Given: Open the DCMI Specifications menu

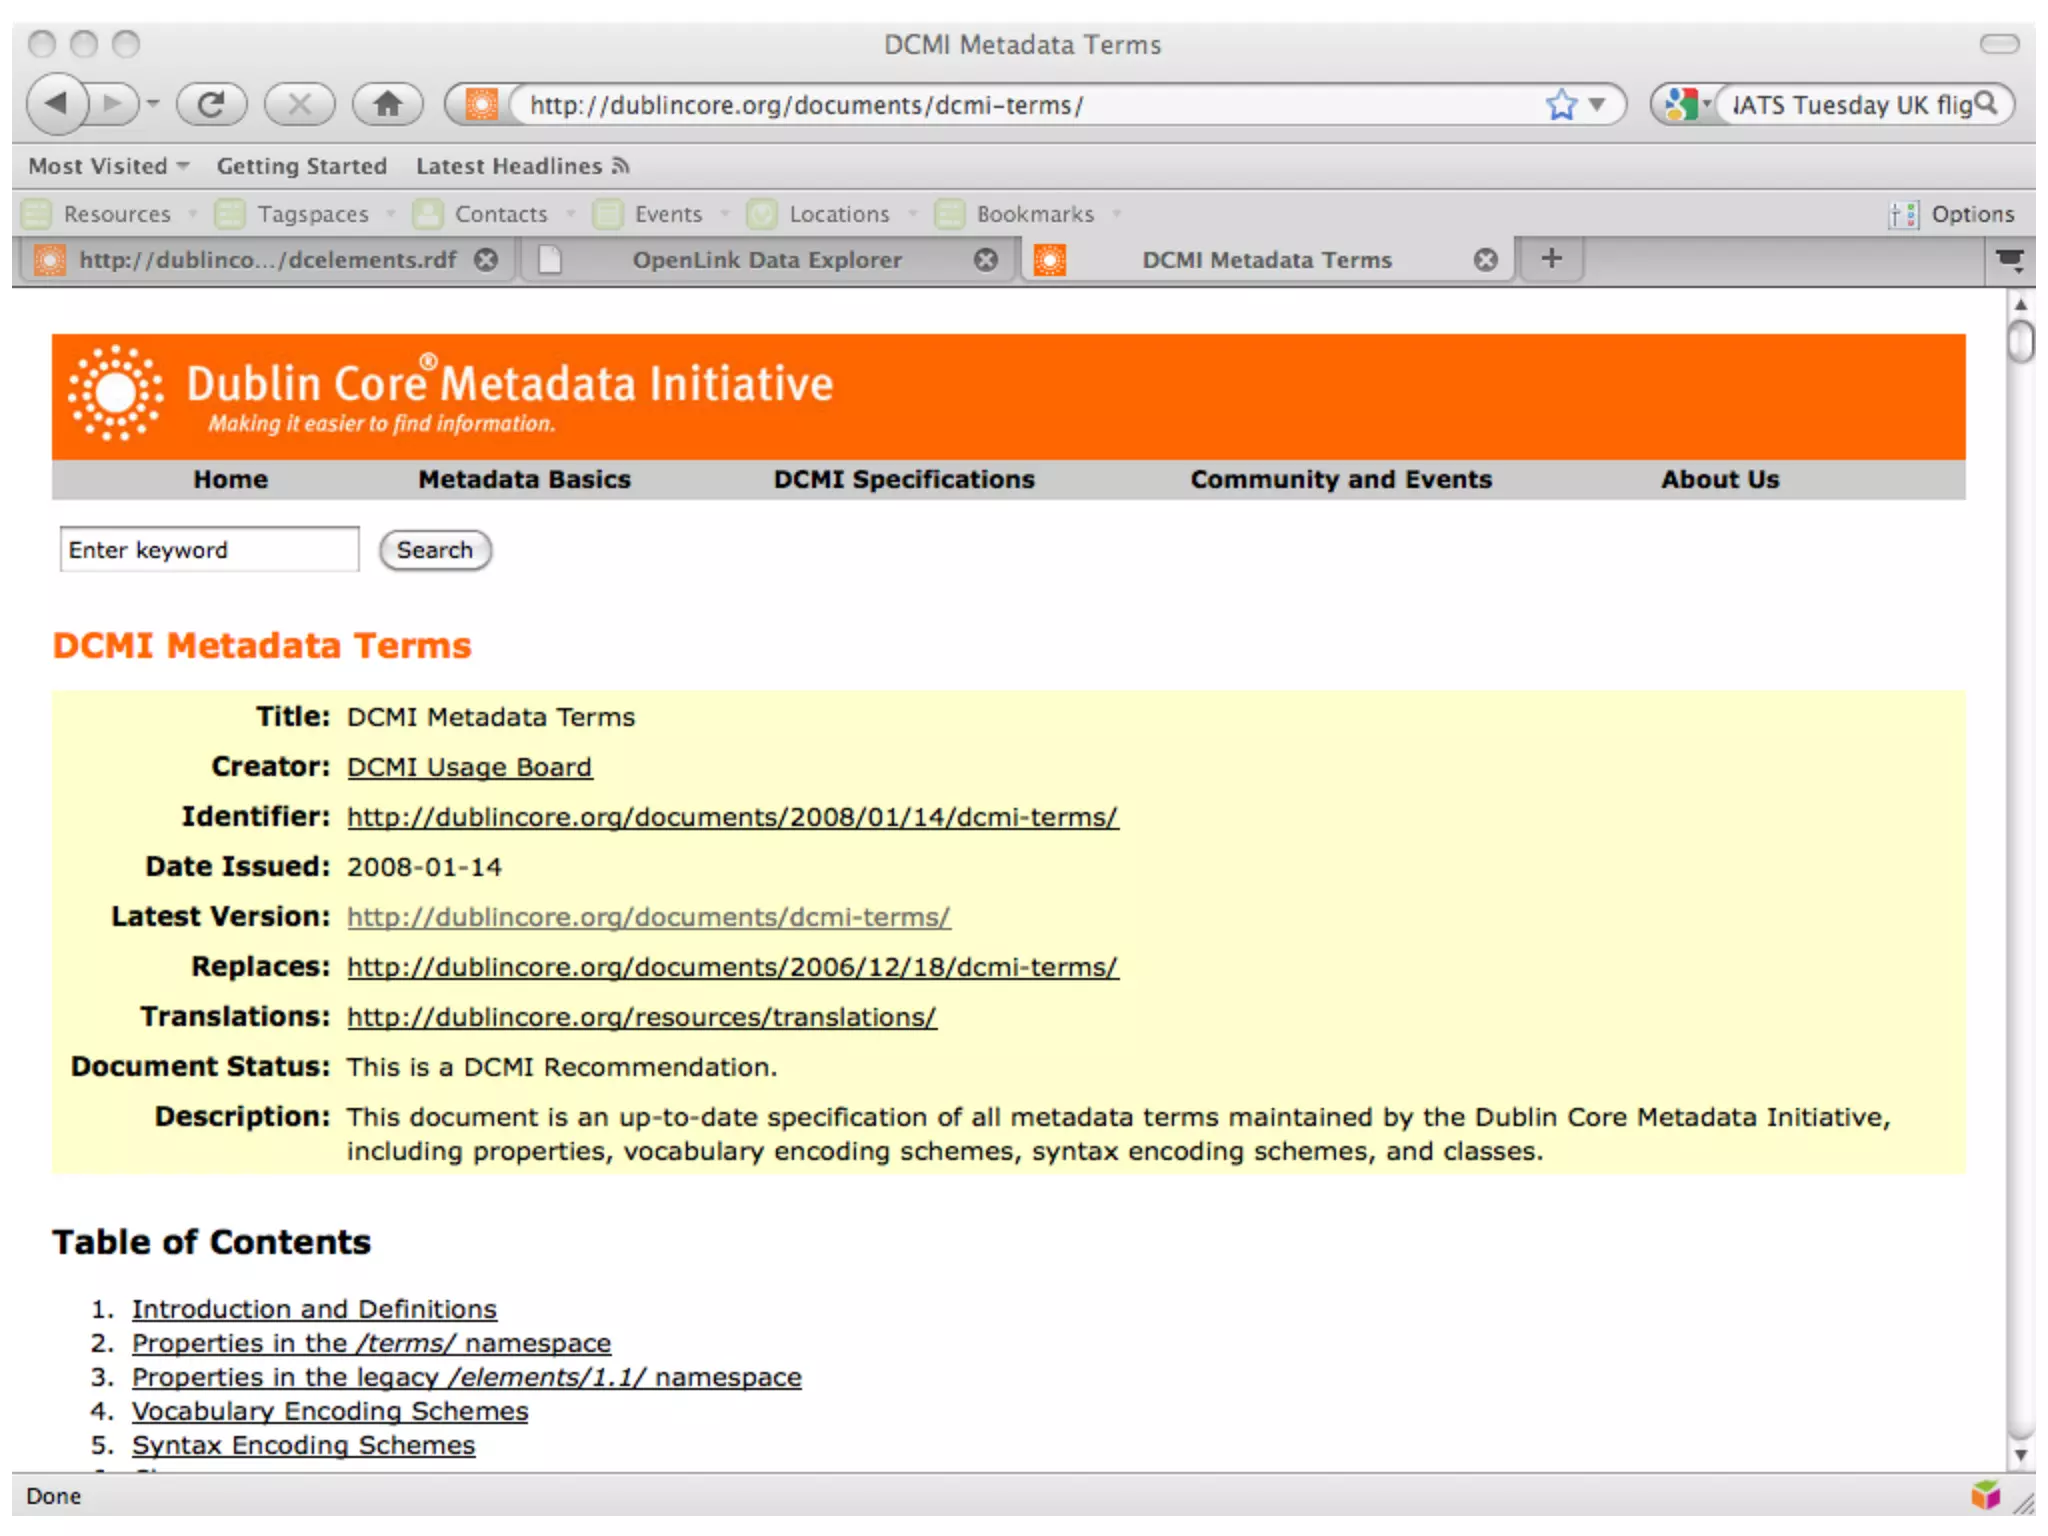Looking at the screenshot, I should coord(903,480).
